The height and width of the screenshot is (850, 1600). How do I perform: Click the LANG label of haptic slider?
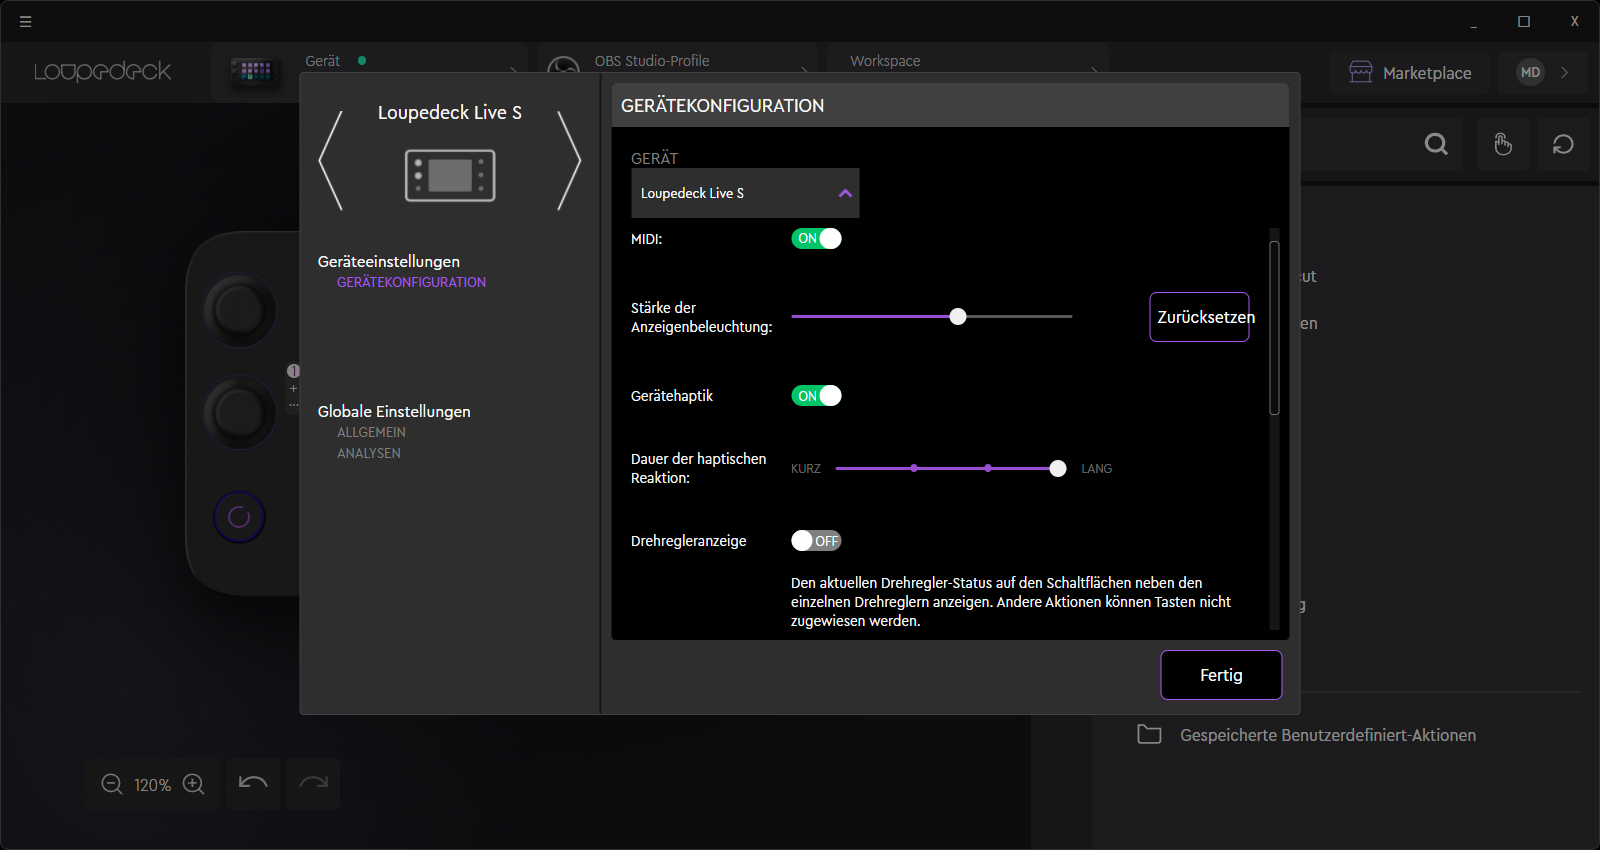(1096, 469)
